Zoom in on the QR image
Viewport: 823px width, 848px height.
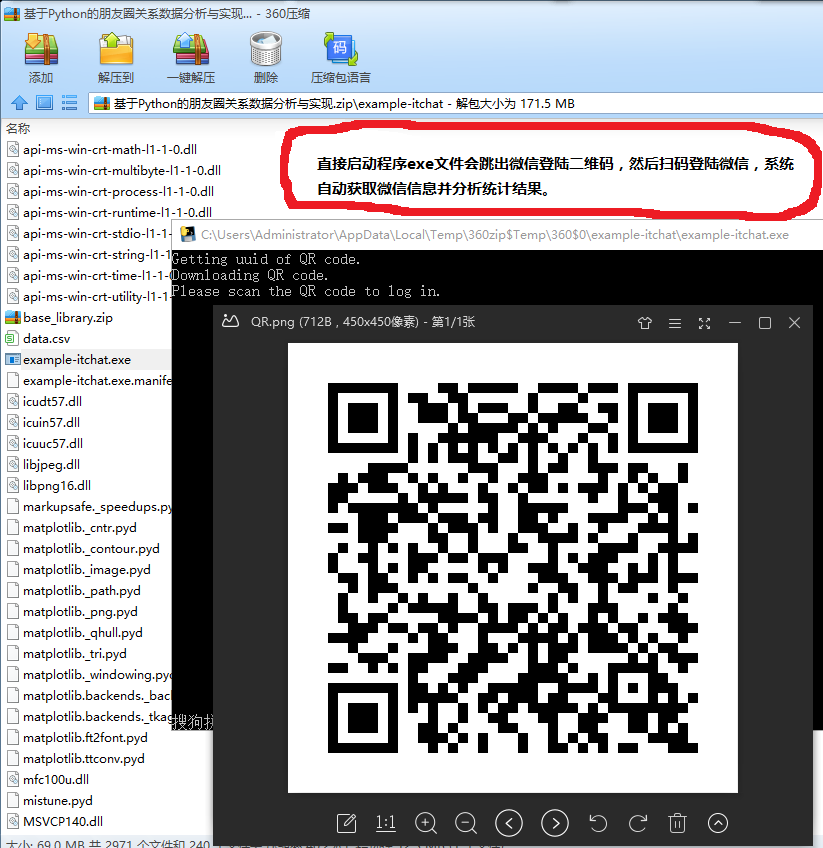(426, 823)
